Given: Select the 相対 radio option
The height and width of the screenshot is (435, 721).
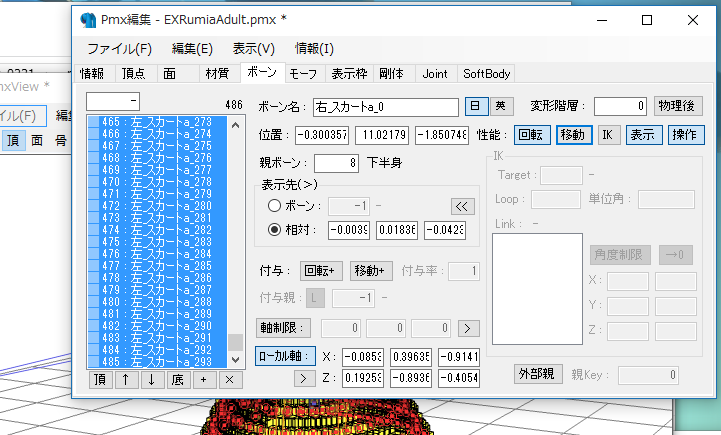Looking at the screenshot, I should click(x=275, y=230).
